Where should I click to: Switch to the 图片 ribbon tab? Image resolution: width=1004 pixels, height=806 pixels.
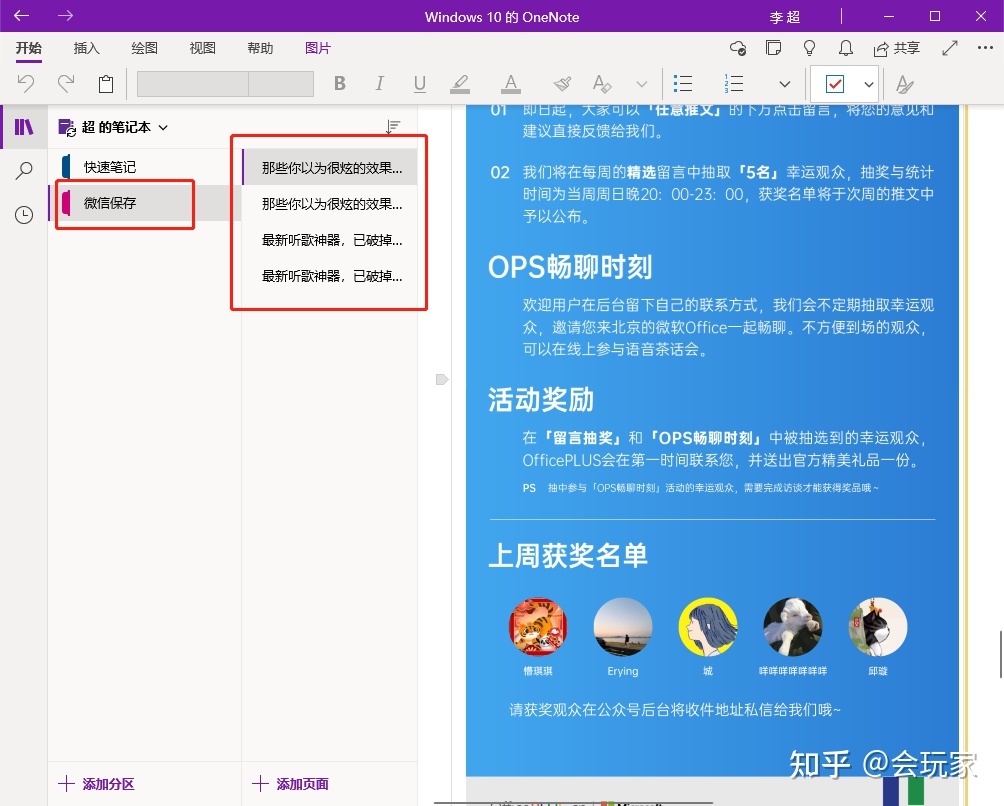point(317,47)
